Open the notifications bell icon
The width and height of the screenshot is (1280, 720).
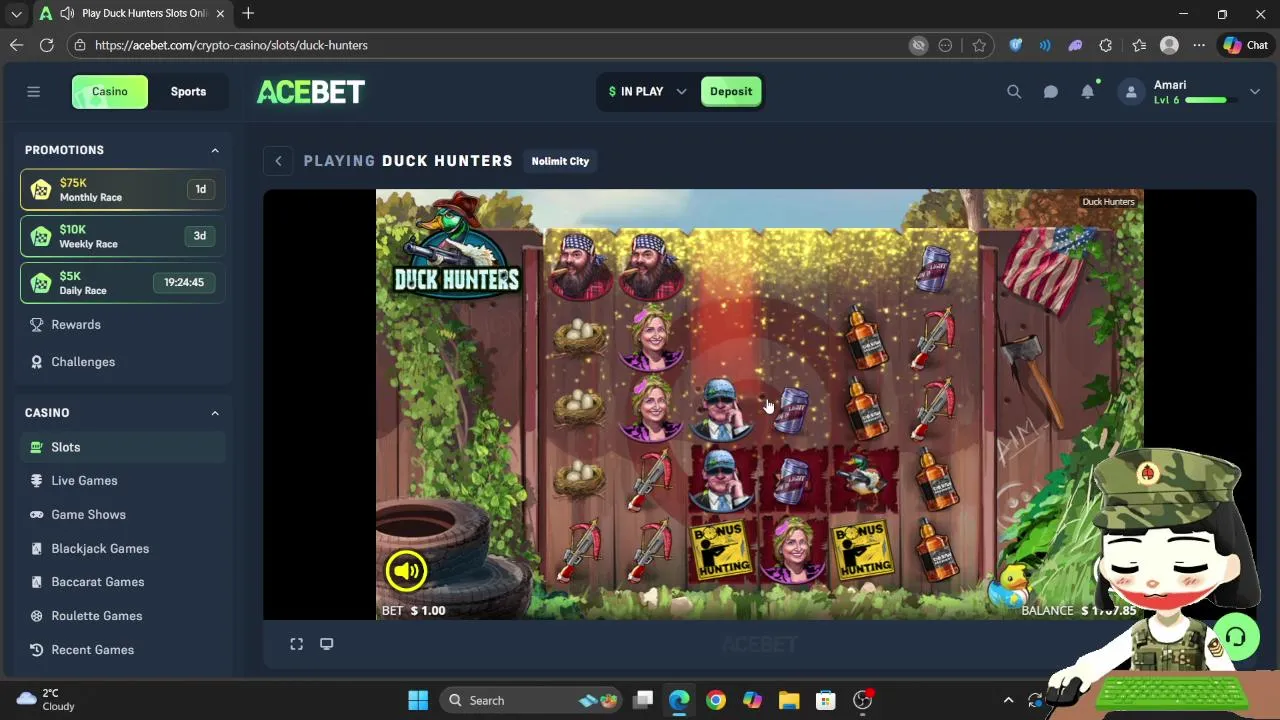point(1088,92)
